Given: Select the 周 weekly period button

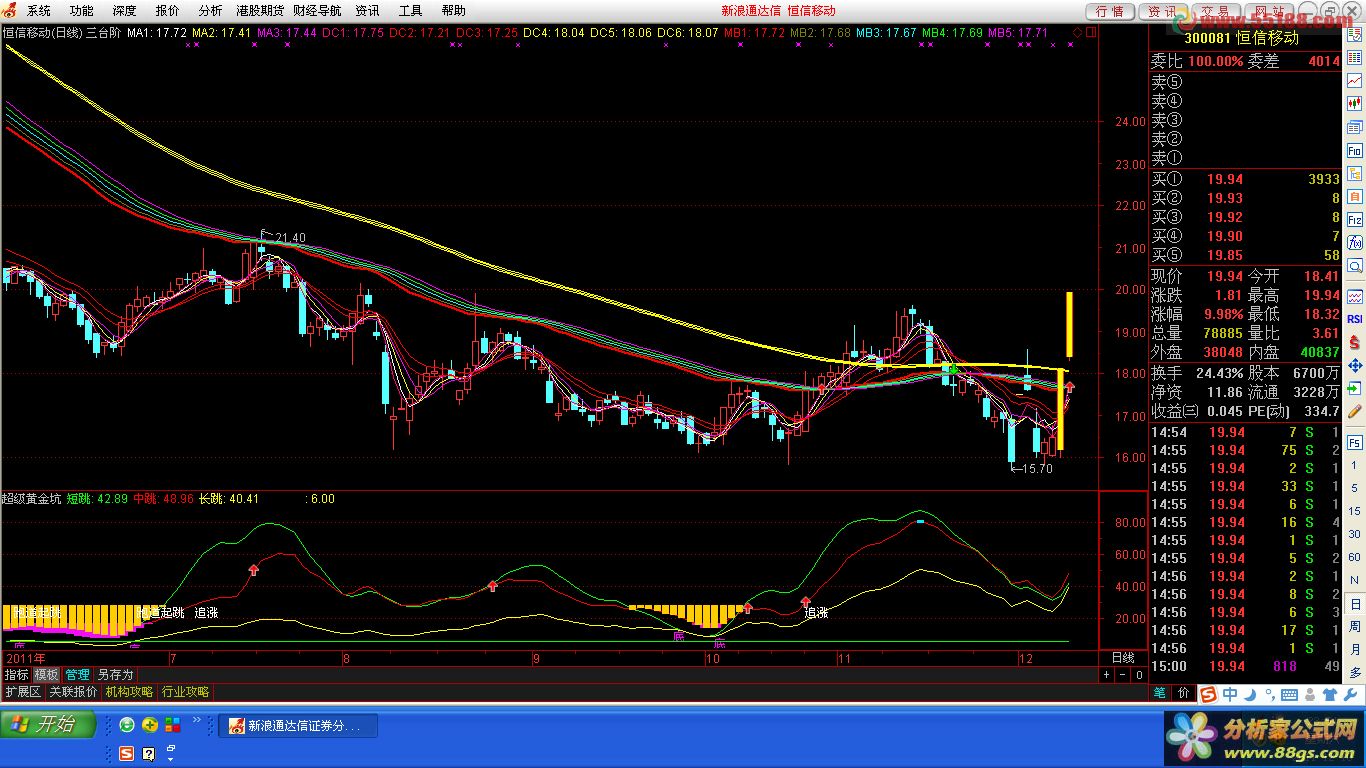Looking at the screenshot, I should pos(1354,627).
